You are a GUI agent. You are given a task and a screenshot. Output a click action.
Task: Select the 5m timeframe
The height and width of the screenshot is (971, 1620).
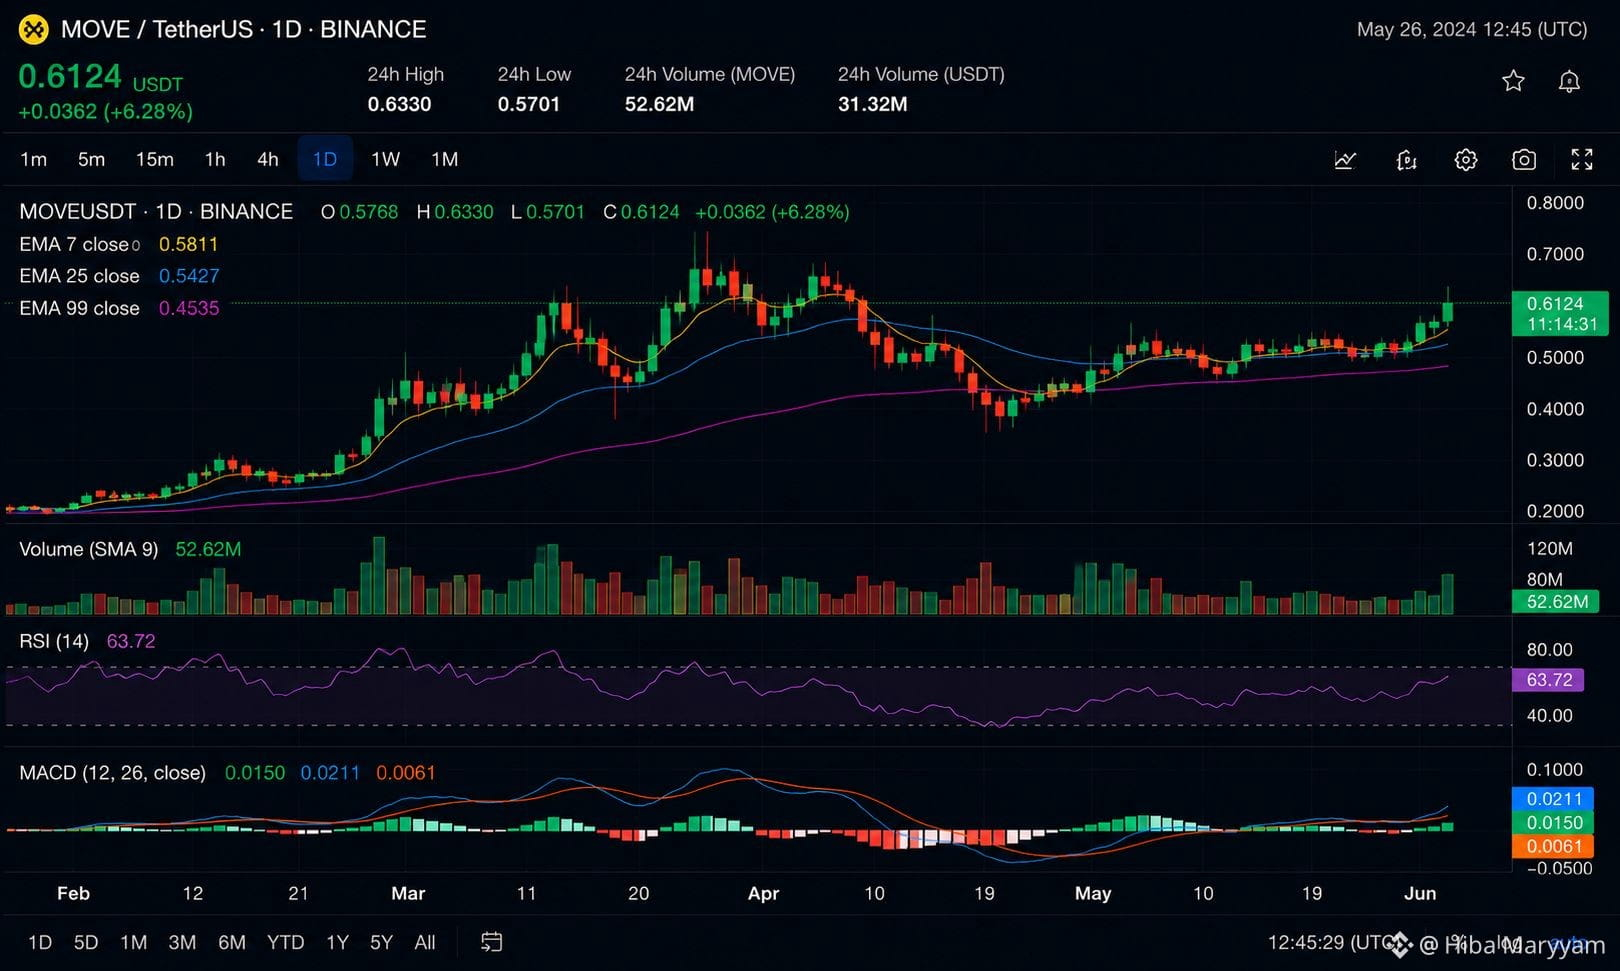(91, 159)
